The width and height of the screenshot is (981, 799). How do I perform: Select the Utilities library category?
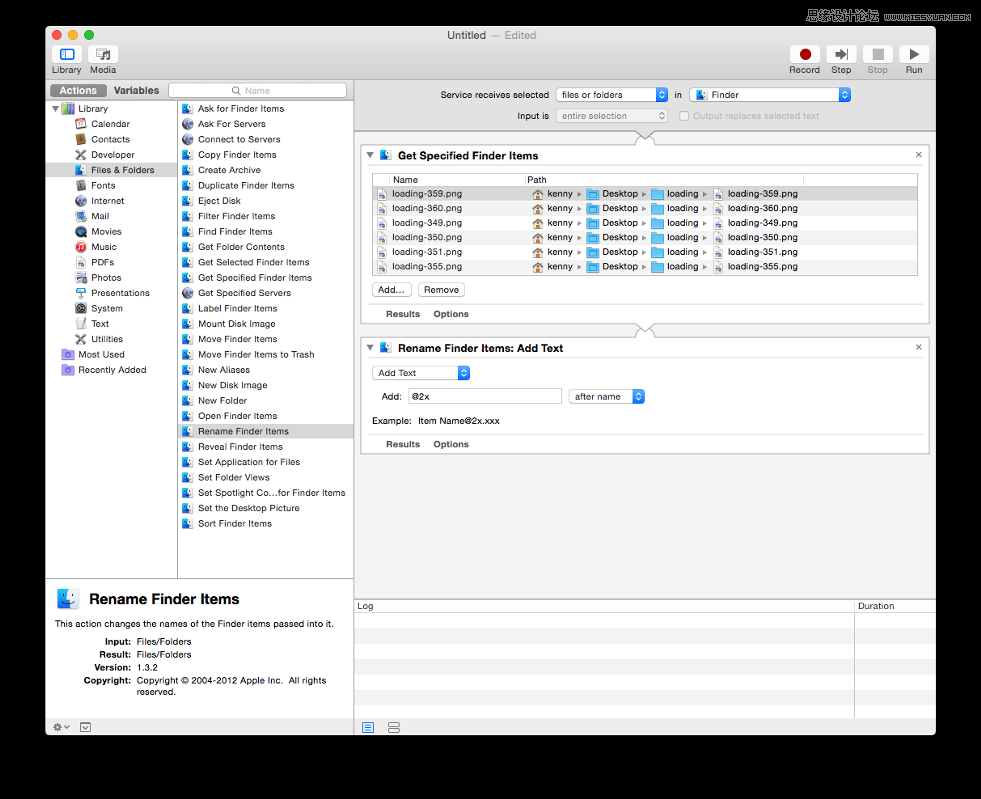[x=106, y=339]
